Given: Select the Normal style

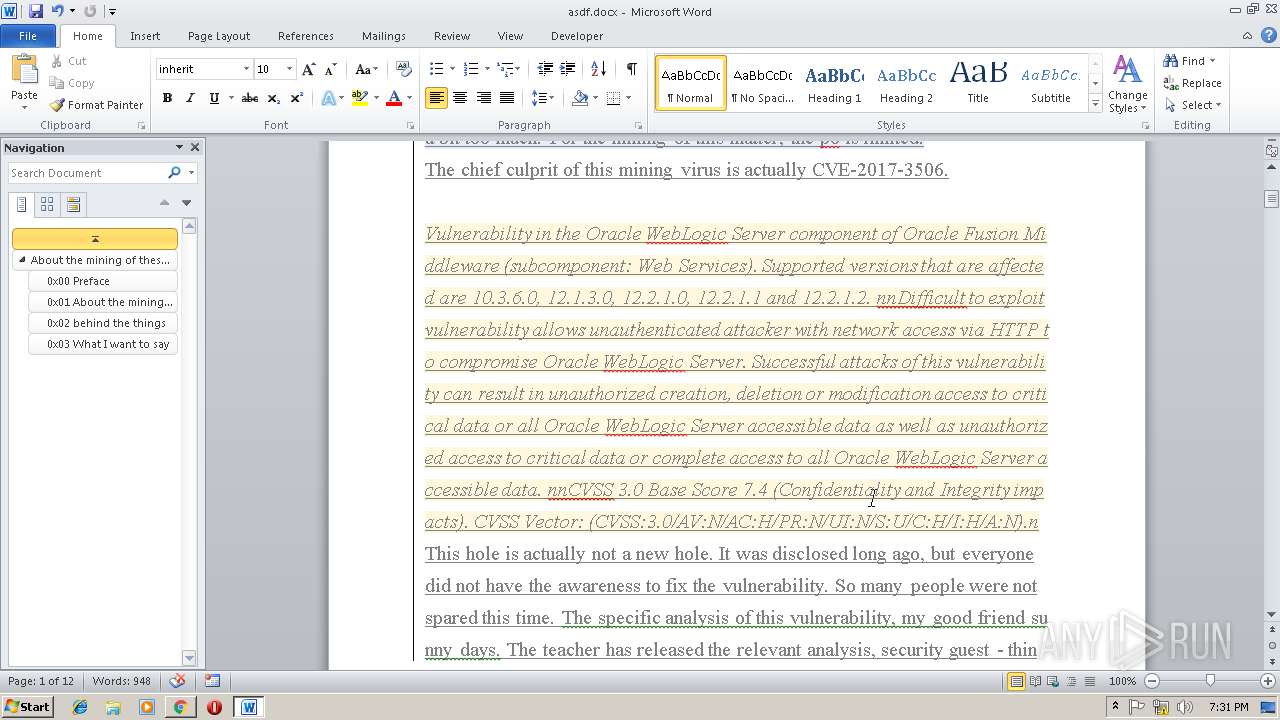Looking at the screenshot, I should click(x=691, y=82).
